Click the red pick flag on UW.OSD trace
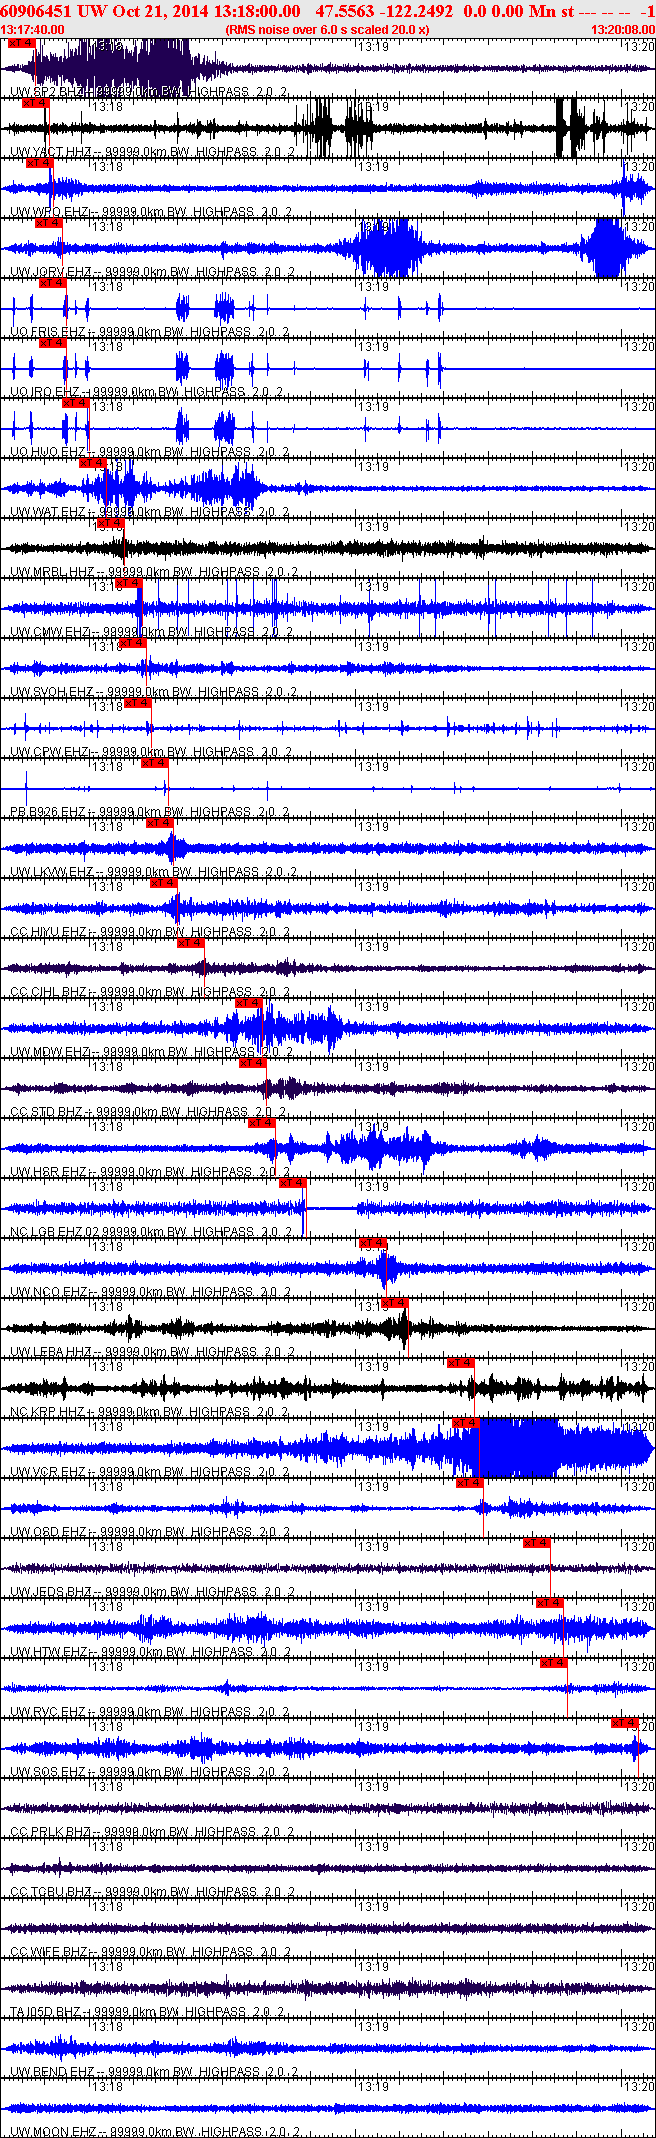This screenshot has height=2138, width=656. click(469, 1483)
